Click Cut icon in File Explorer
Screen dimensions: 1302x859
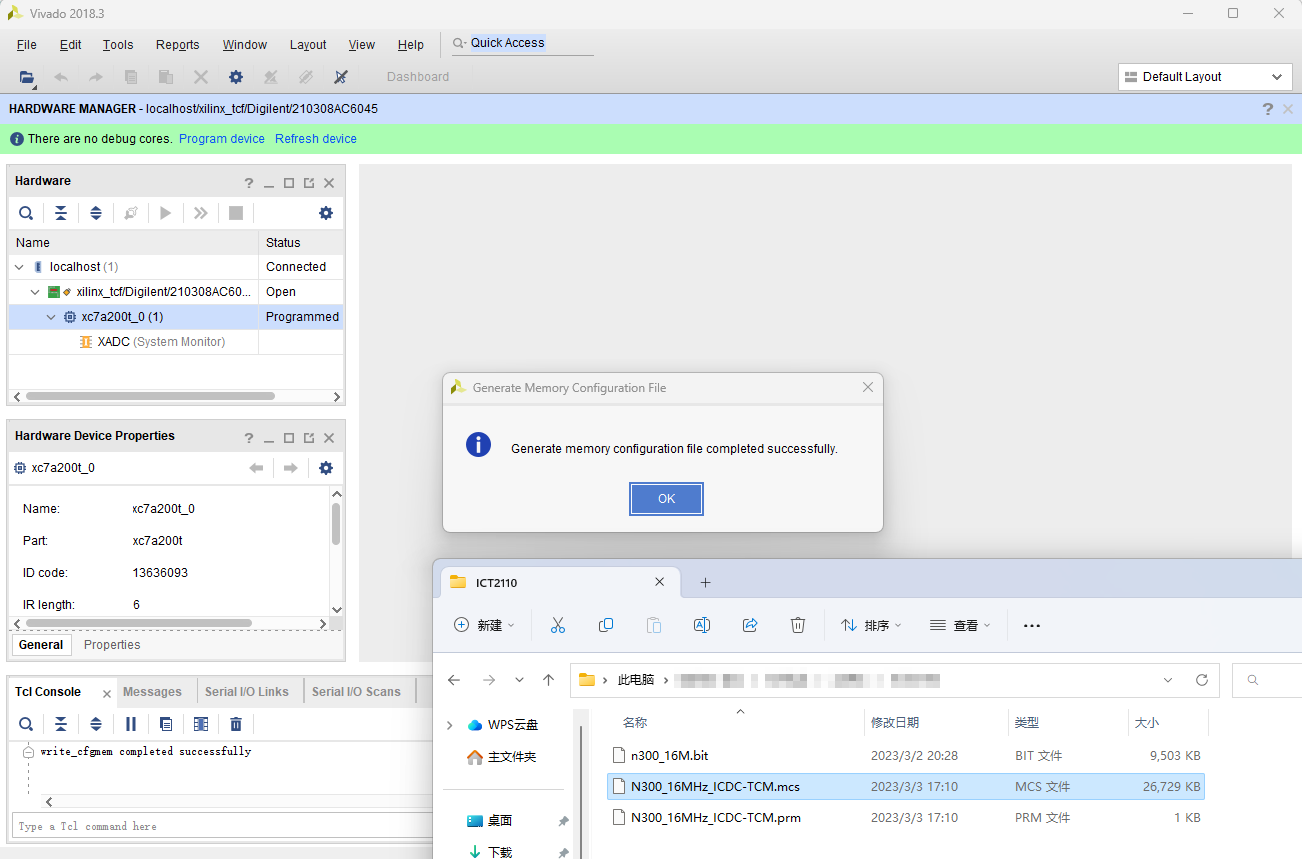(558, 625)
